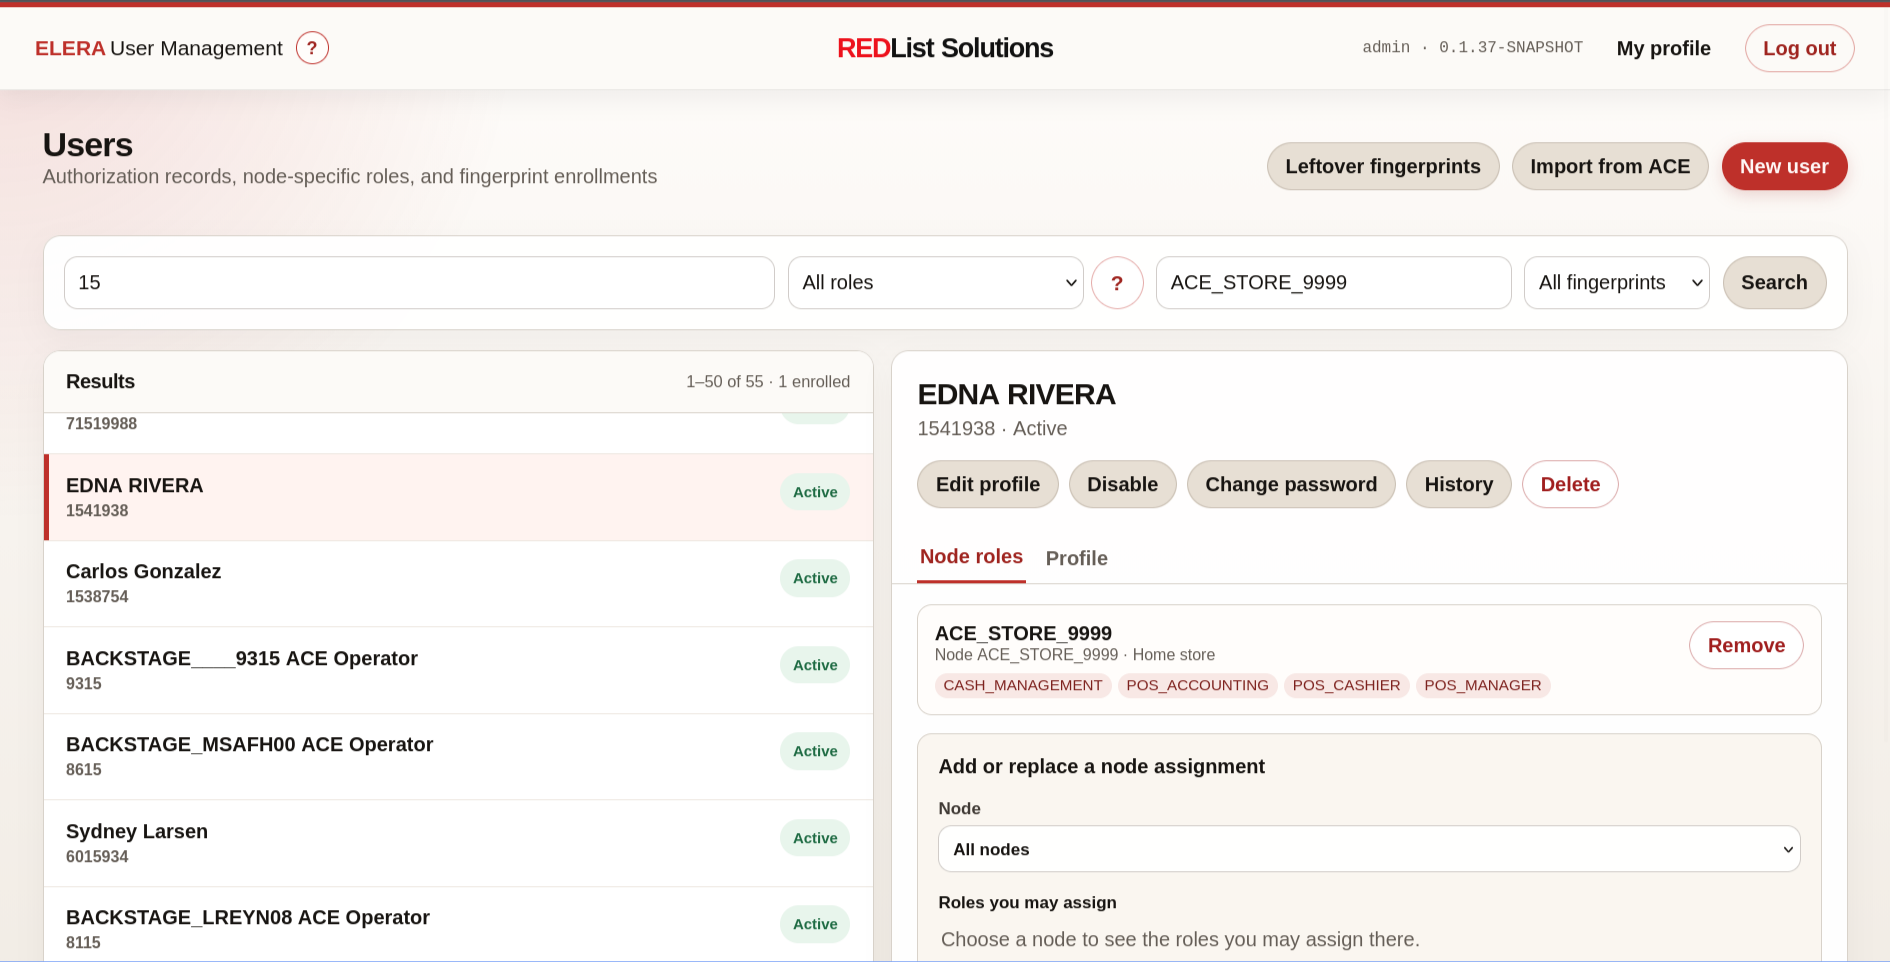Image resolution: width=1890 pixels, height=962 pixels.
Task: Click the ELERA User Management title
Action: pos(159,48)
